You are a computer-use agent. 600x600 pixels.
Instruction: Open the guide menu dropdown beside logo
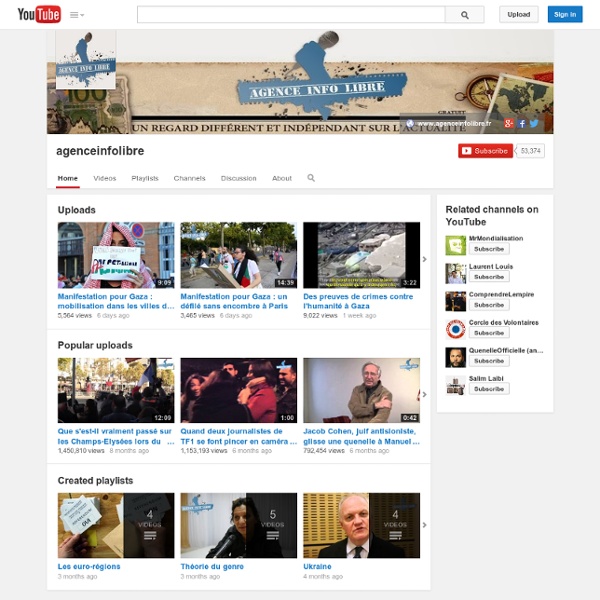tap(77, 15)
